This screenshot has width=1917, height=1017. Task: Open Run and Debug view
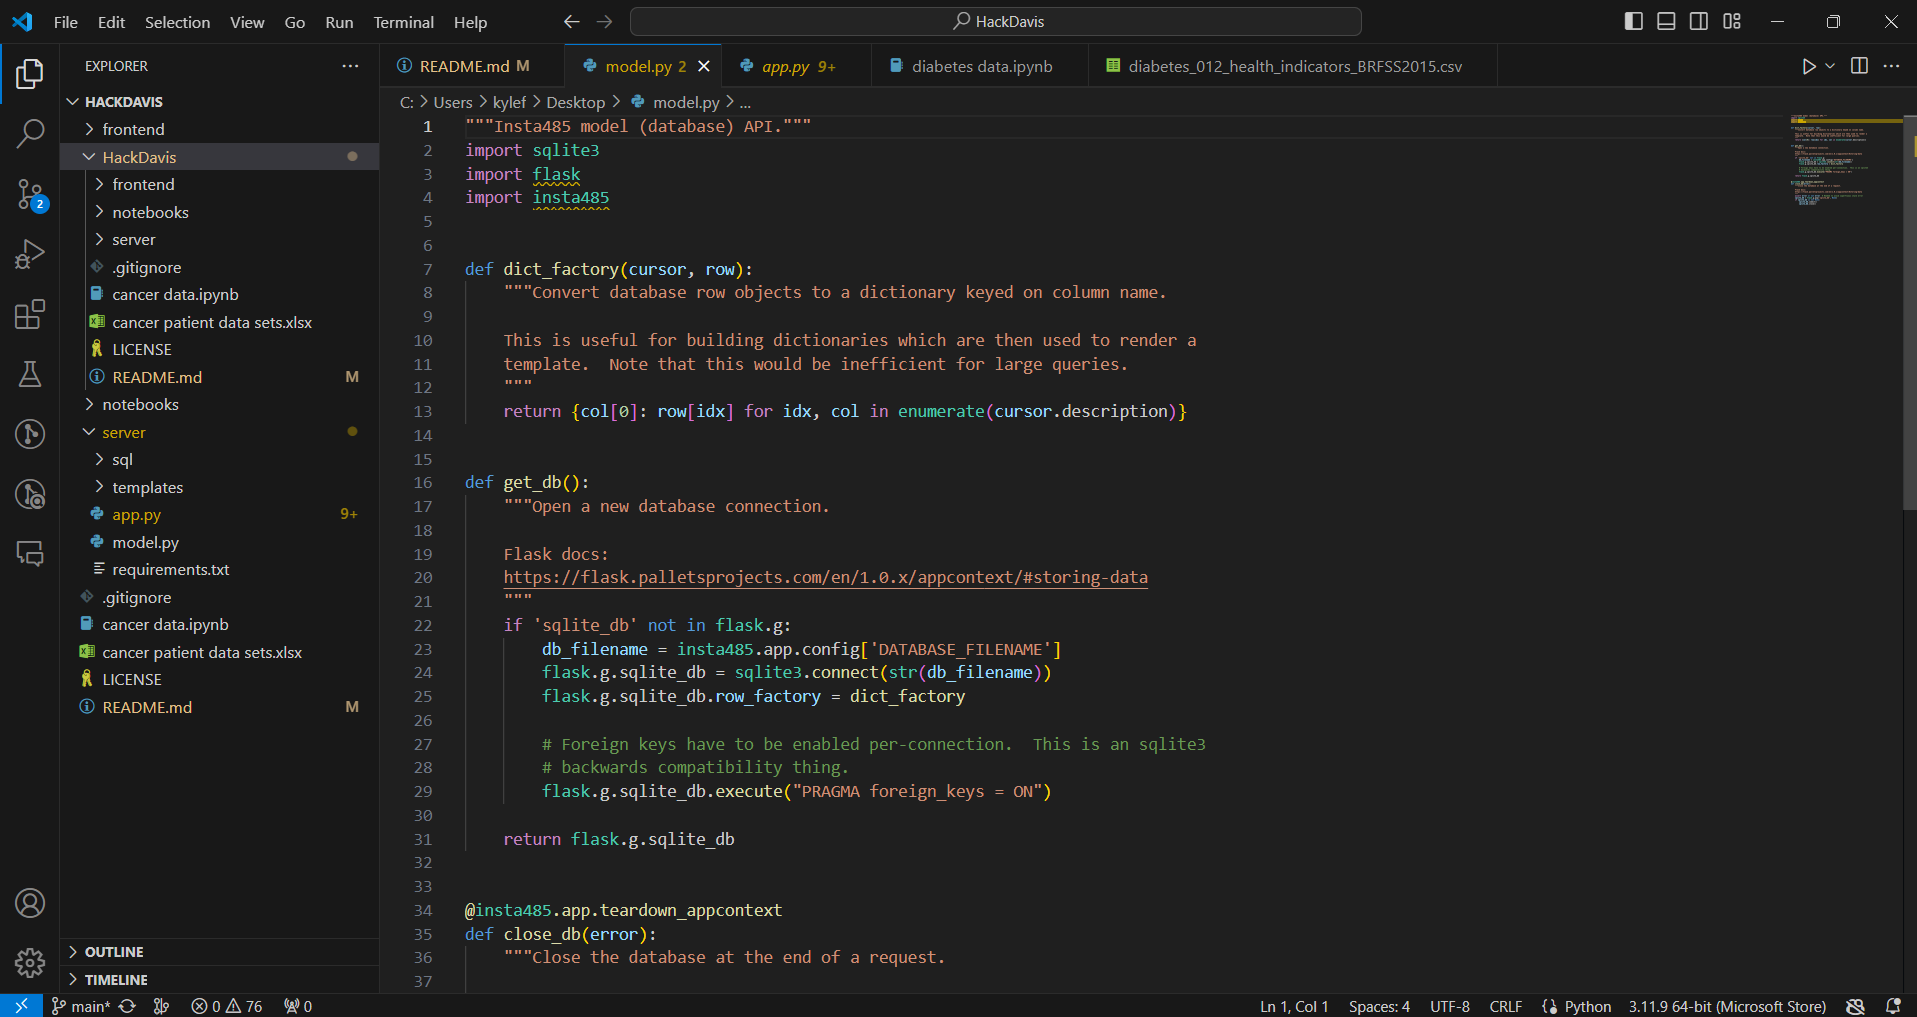[x=30, y=254]
